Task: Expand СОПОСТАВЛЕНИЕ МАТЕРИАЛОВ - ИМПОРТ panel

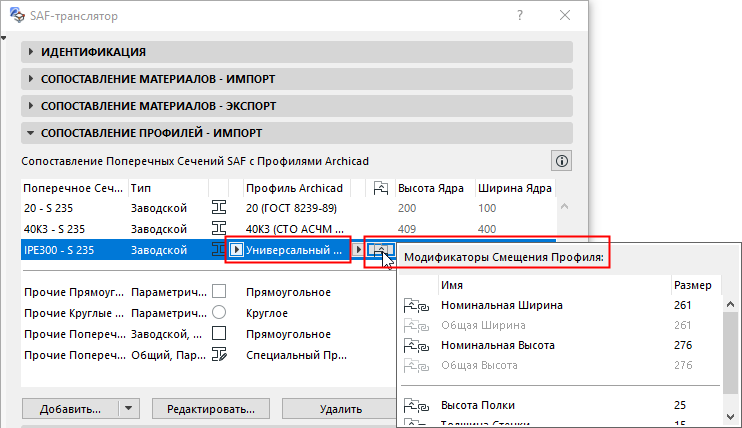Action: (297, 79)
